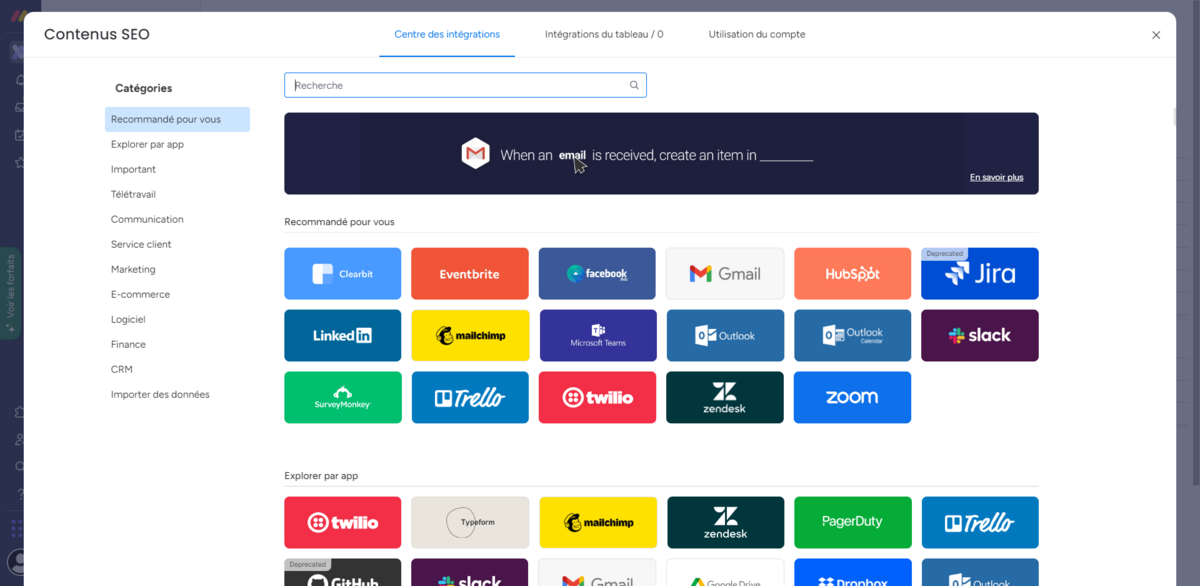
Task: Open the Gmail tile under Recommandé pour vous
Action: click(x=725, y=274)
